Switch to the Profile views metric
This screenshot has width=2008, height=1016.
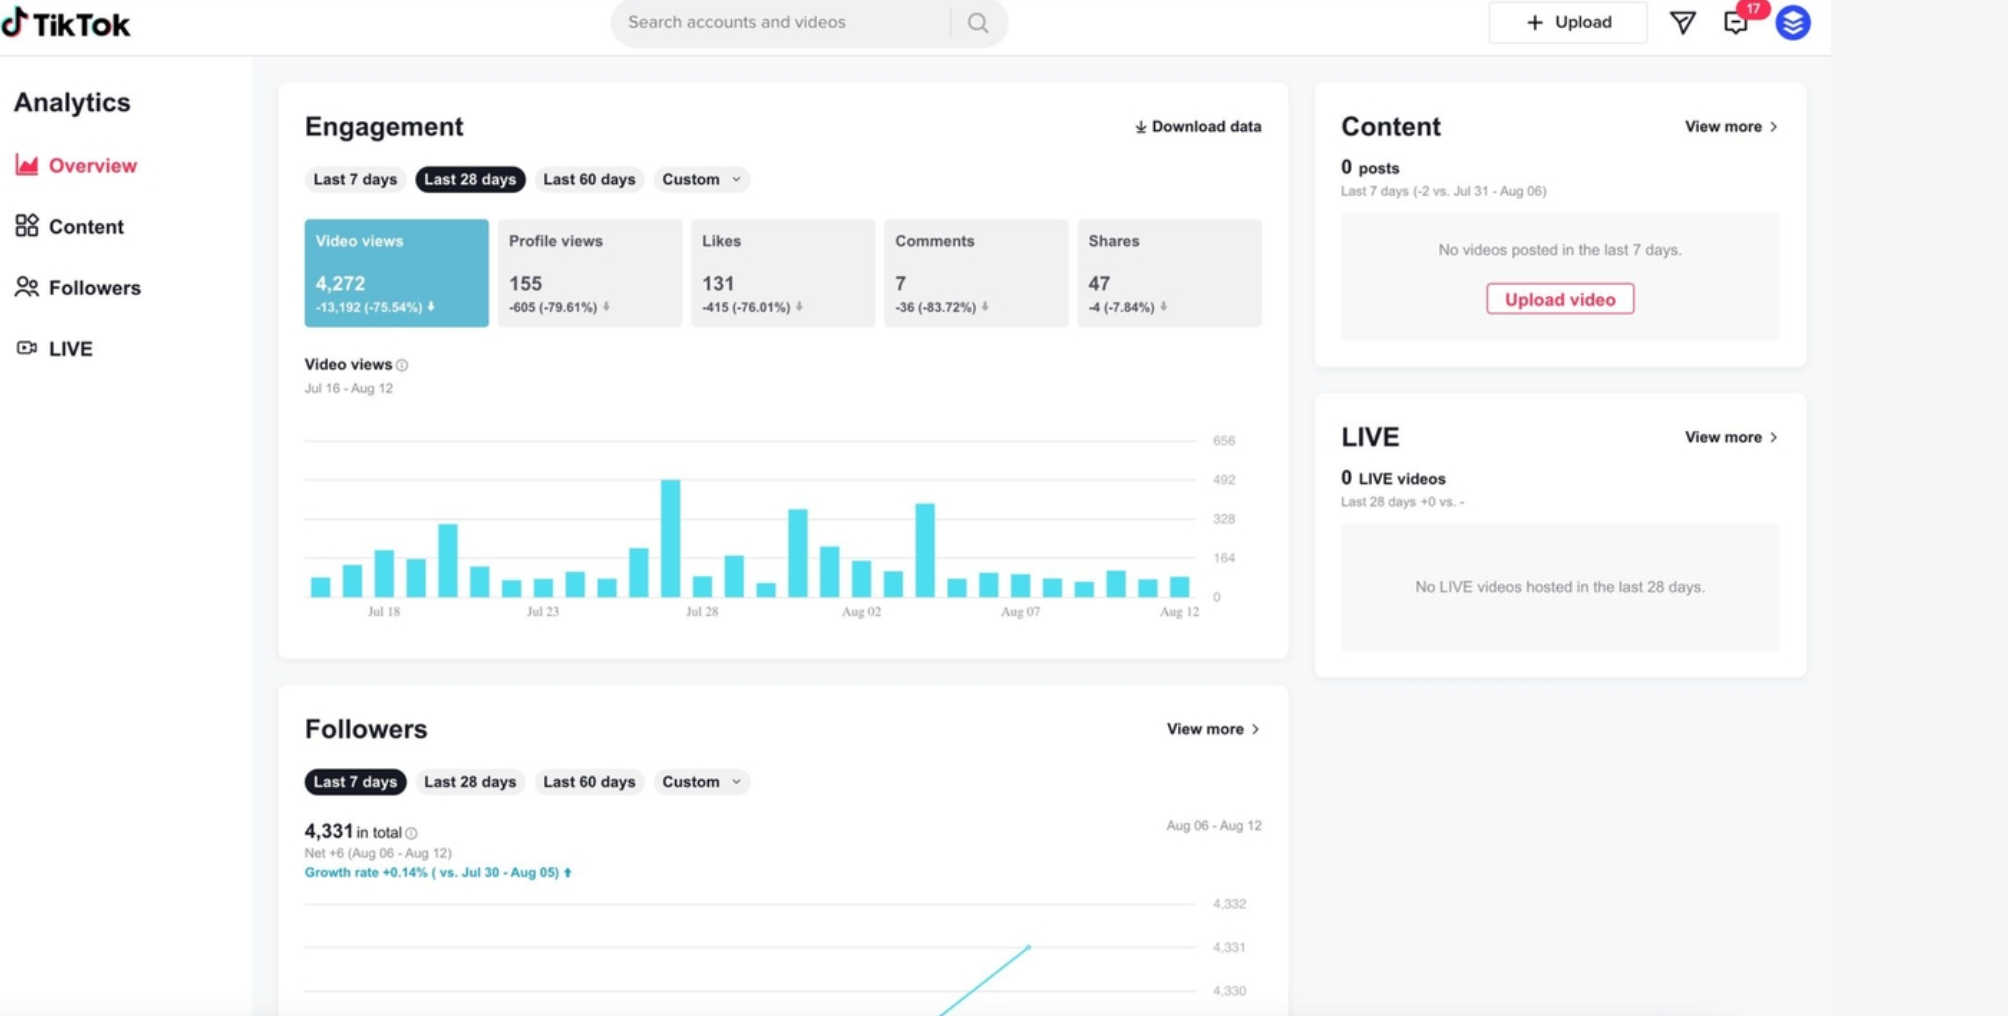point(589,272)
